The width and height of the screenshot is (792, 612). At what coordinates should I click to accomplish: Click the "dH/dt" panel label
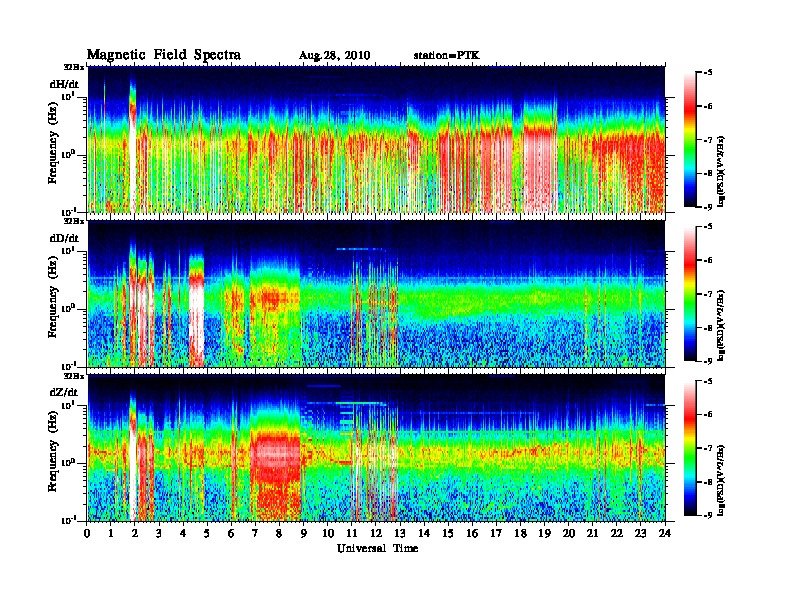point(64,84)
